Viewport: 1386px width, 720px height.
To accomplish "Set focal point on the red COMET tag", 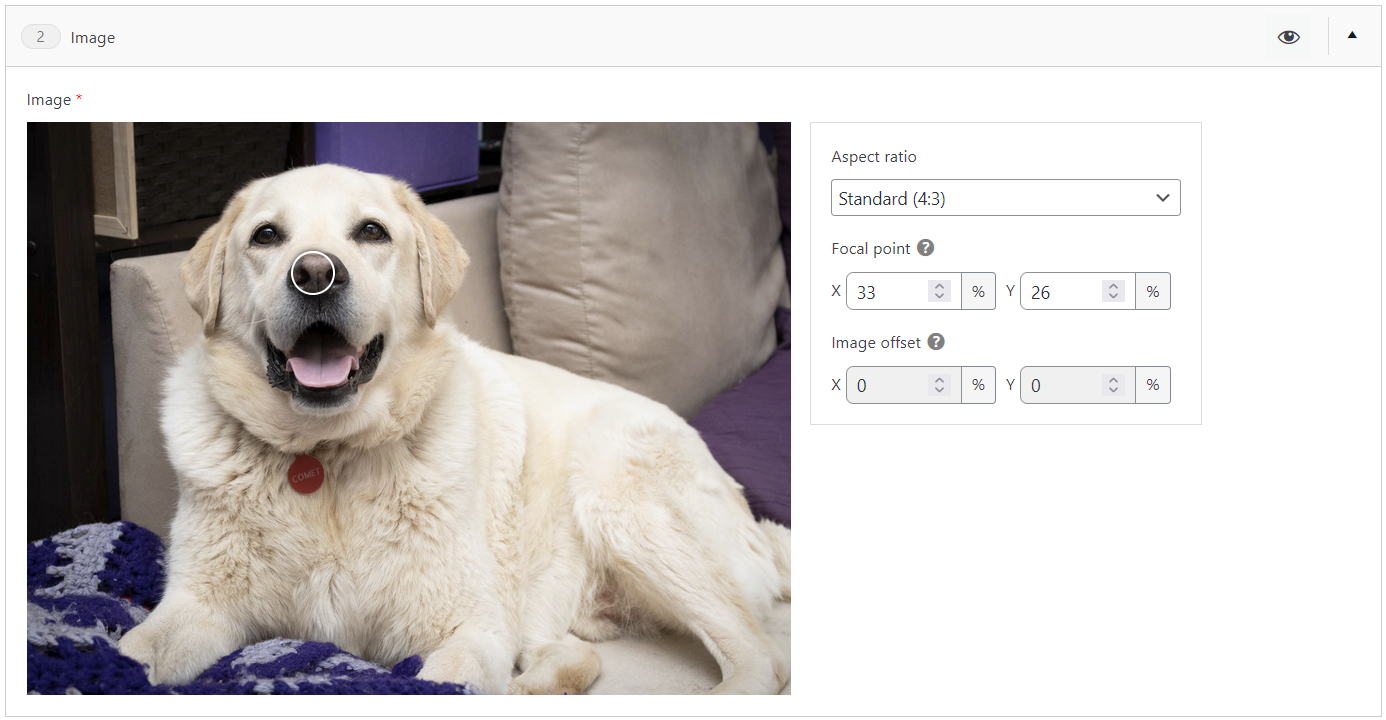I will [x=306, y=475].
